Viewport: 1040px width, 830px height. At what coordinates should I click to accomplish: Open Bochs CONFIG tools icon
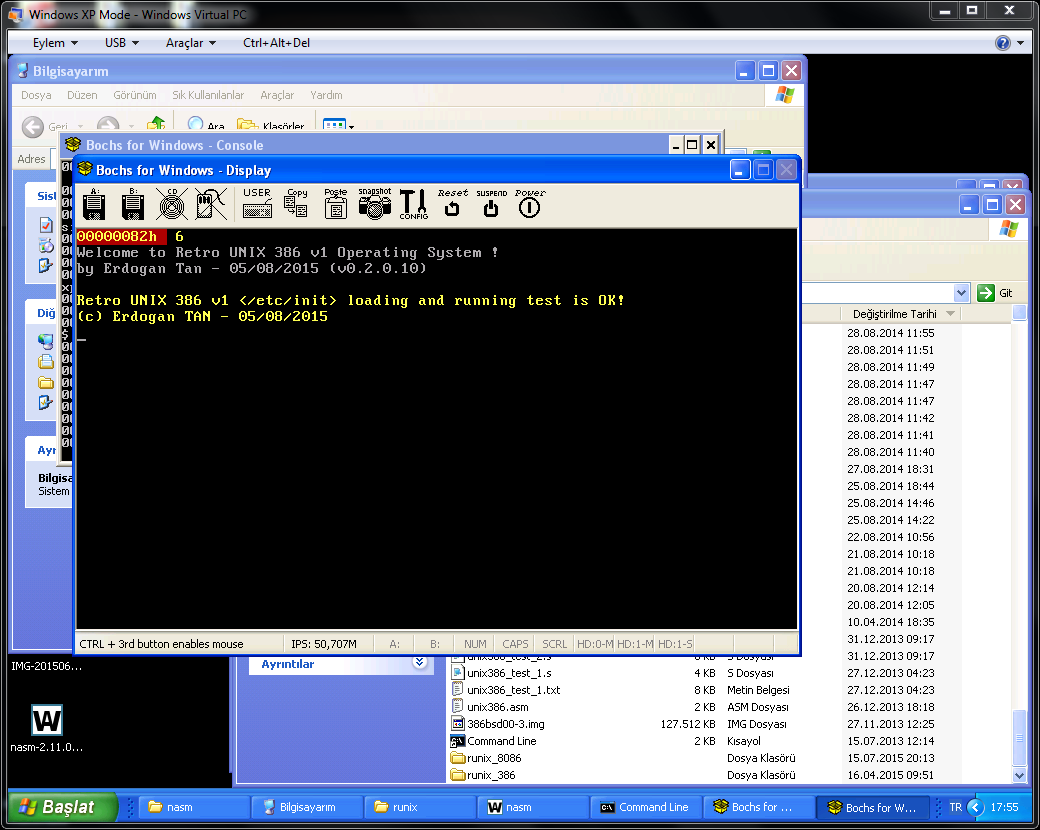coord(414,204)
